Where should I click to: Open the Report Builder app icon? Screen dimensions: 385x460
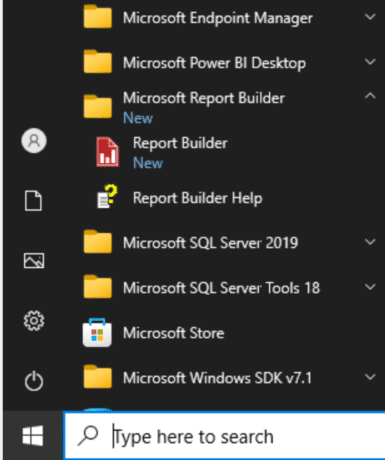pyautogui.click(x=107, y=152)
